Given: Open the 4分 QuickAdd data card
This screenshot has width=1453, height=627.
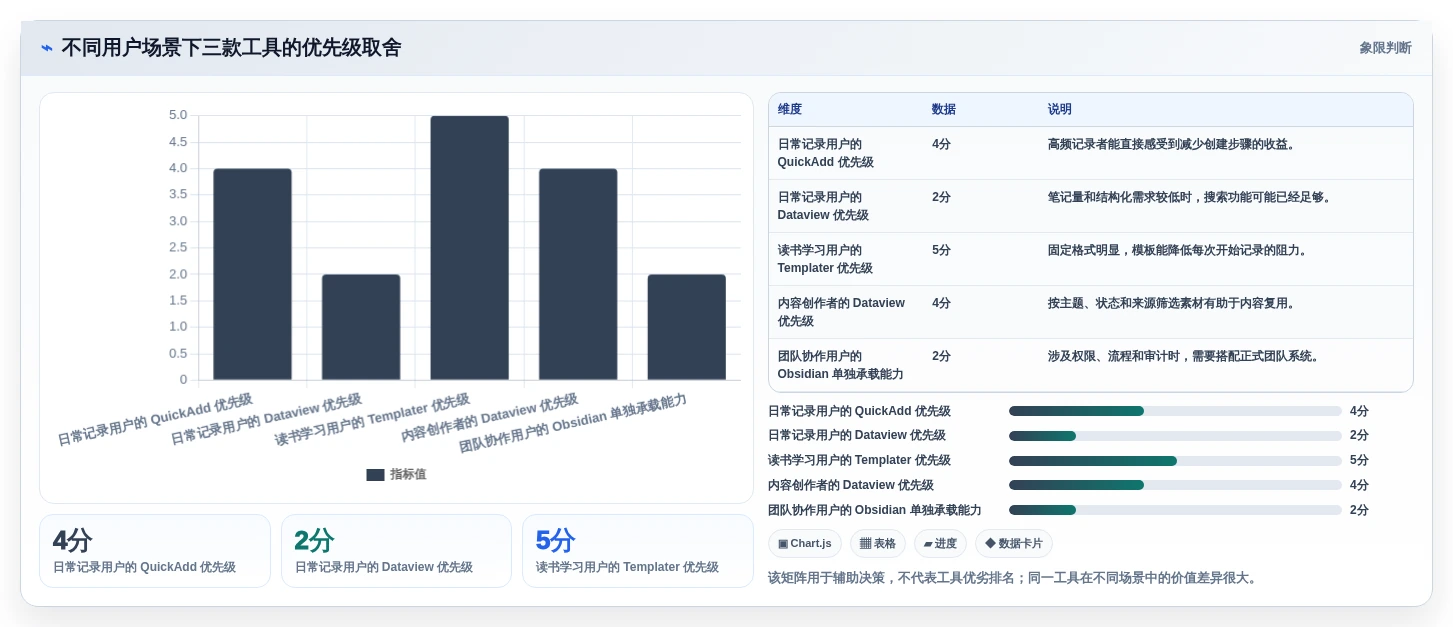Looking at the screenshot, I should [x=155, y=551].
